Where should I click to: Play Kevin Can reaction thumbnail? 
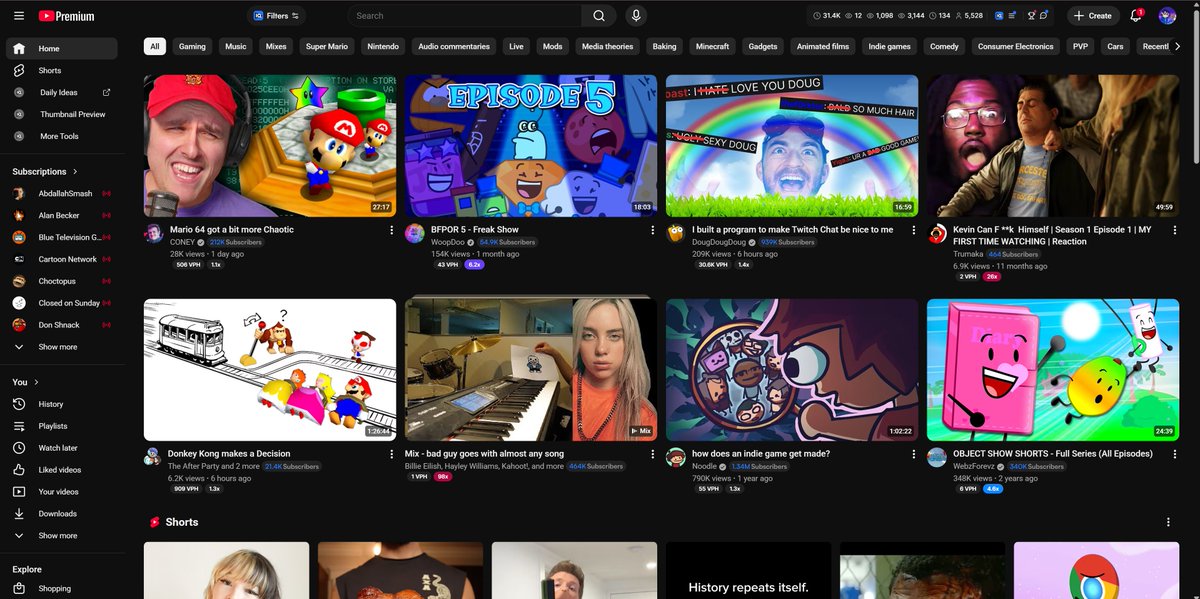click(x=1053, y=146)
